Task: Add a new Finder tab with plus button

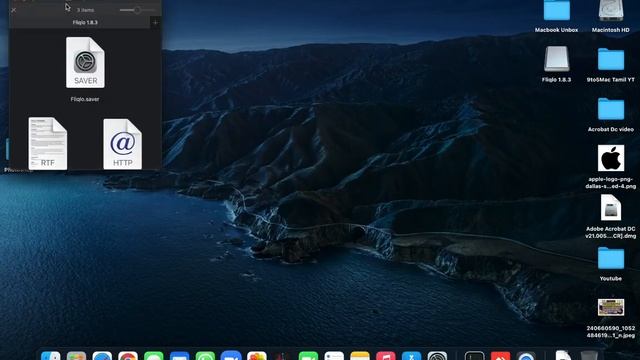Action: [155, 22]
